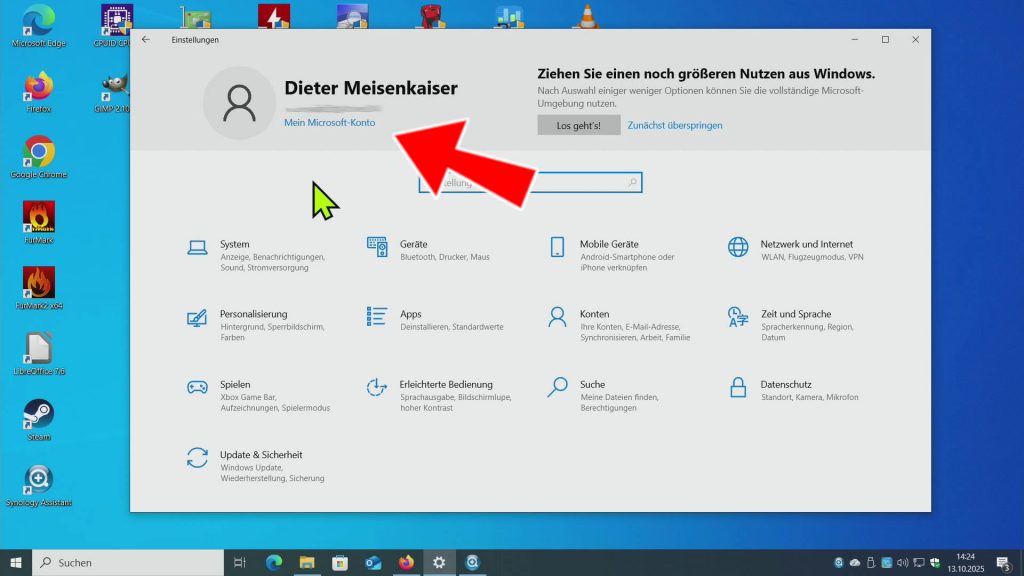This screenshot has width=1024, height=576.
Task: Open the System settings category
Action: pyautogui.click(x=234, y=245)
